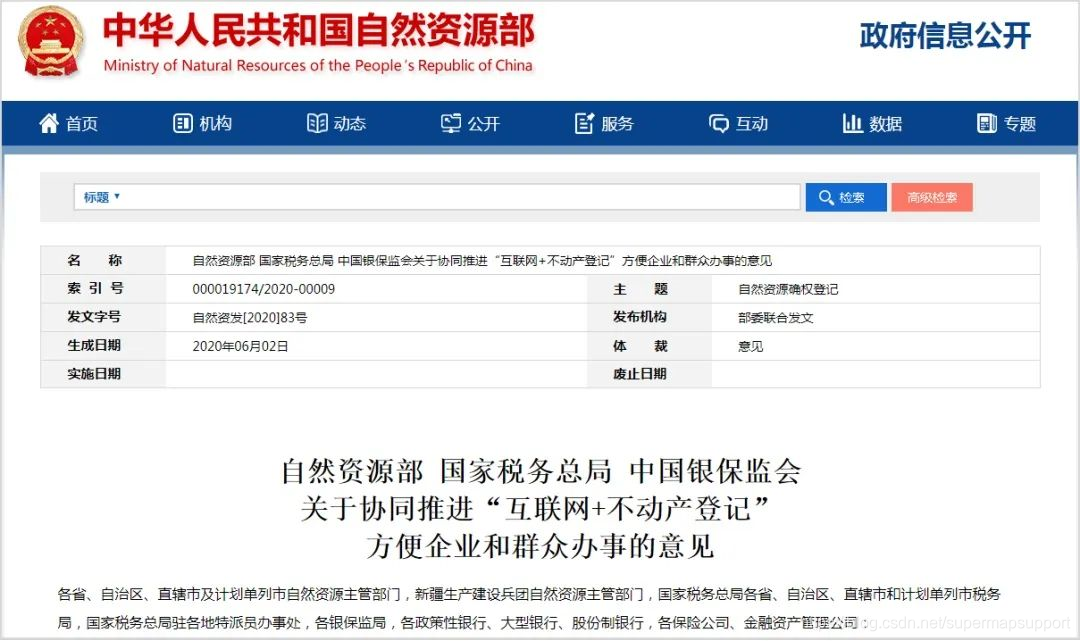Screen dimensions: 1080x641
Task: Click heading line 自然资源部 国家税务总局 中国银保监会
Action: (541, 472)
